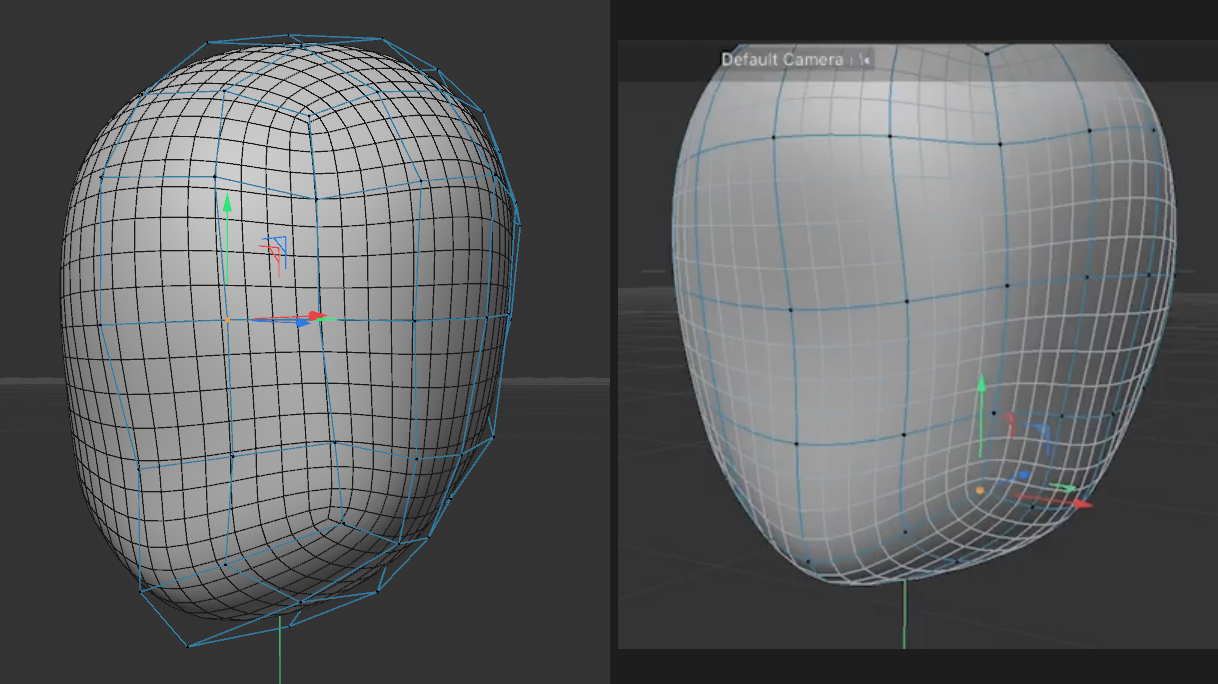1218x684 pixels.
Task: Click the orange selected point in left viewport
Action: (227, 320)
